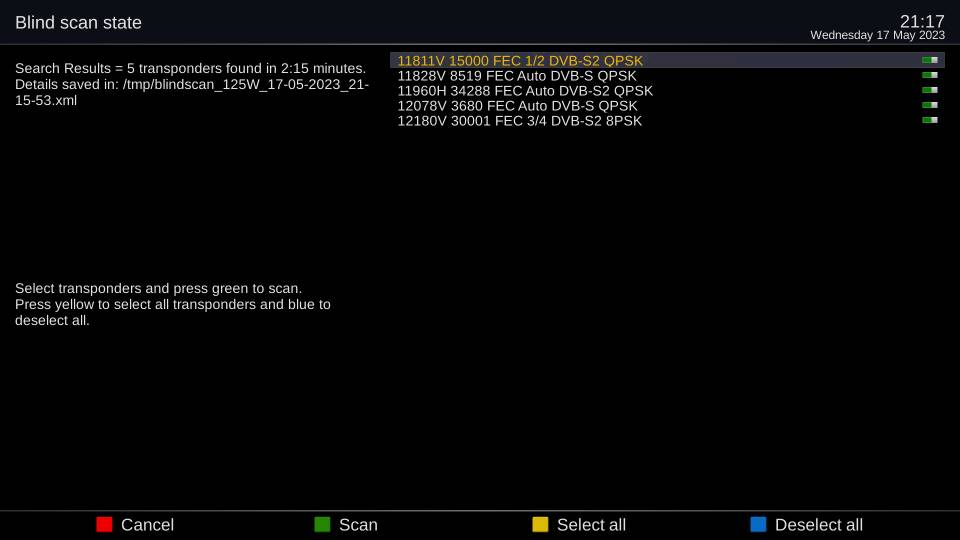Image resolution: width=960 pixels, height=540 pixels.
Task: Click the Select all label
Action: [x=591, y=525]
